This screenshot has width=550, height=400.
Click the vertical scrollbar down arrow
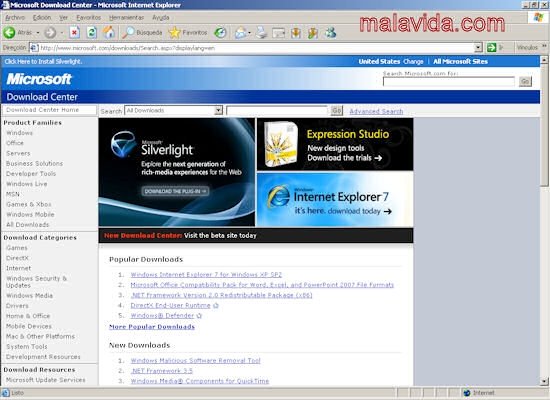click(544, 381)
